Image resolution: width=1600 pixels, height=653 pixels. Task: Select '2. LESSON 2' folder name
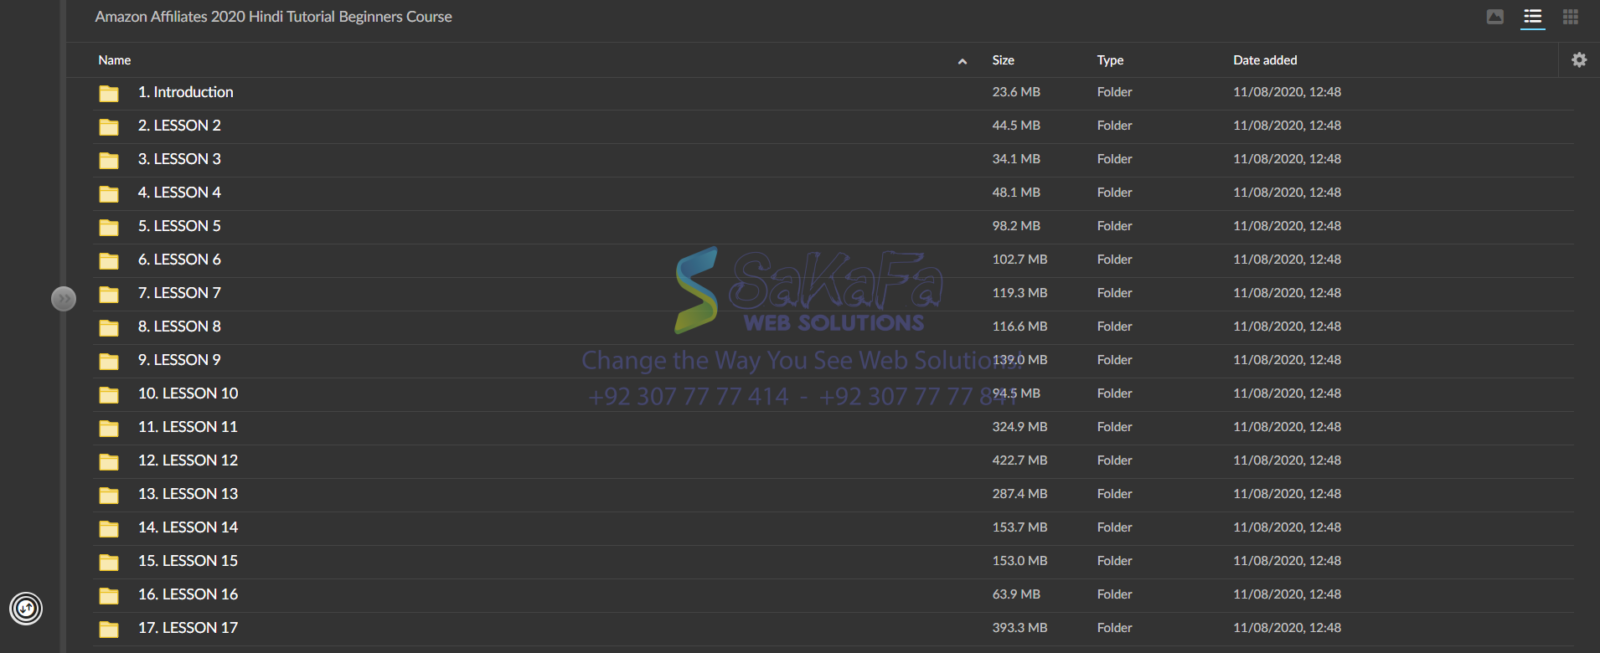(x=179, y=125)
